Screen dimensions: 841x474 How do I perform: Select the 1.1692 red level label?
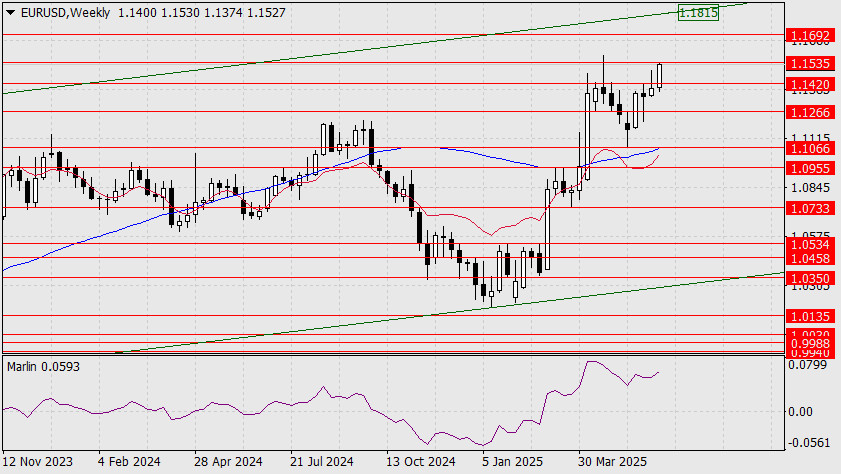(810, 36)
